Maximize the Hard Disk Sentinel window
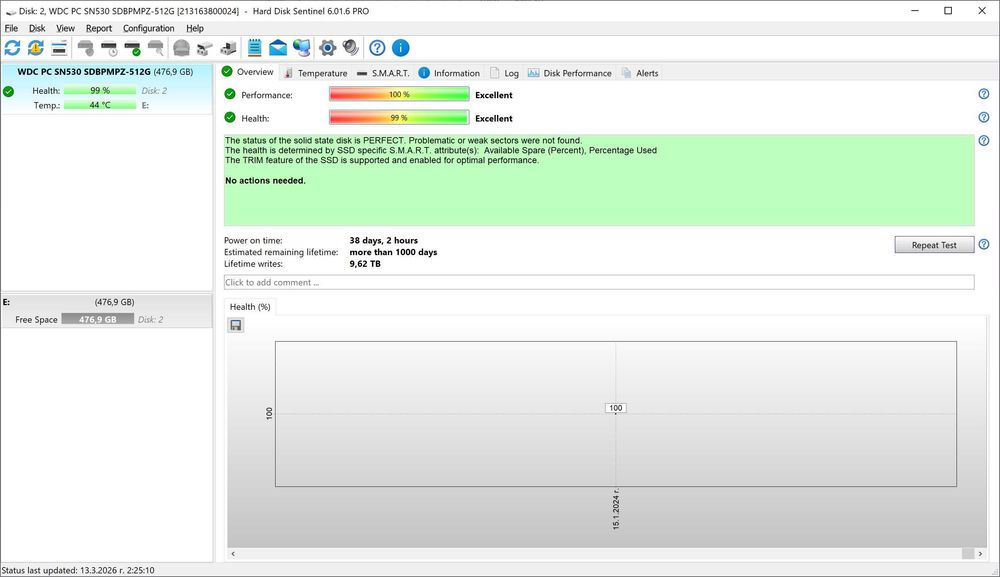Image resolution: width=1000 pixels, height=577 pixels. click(948, 11)
